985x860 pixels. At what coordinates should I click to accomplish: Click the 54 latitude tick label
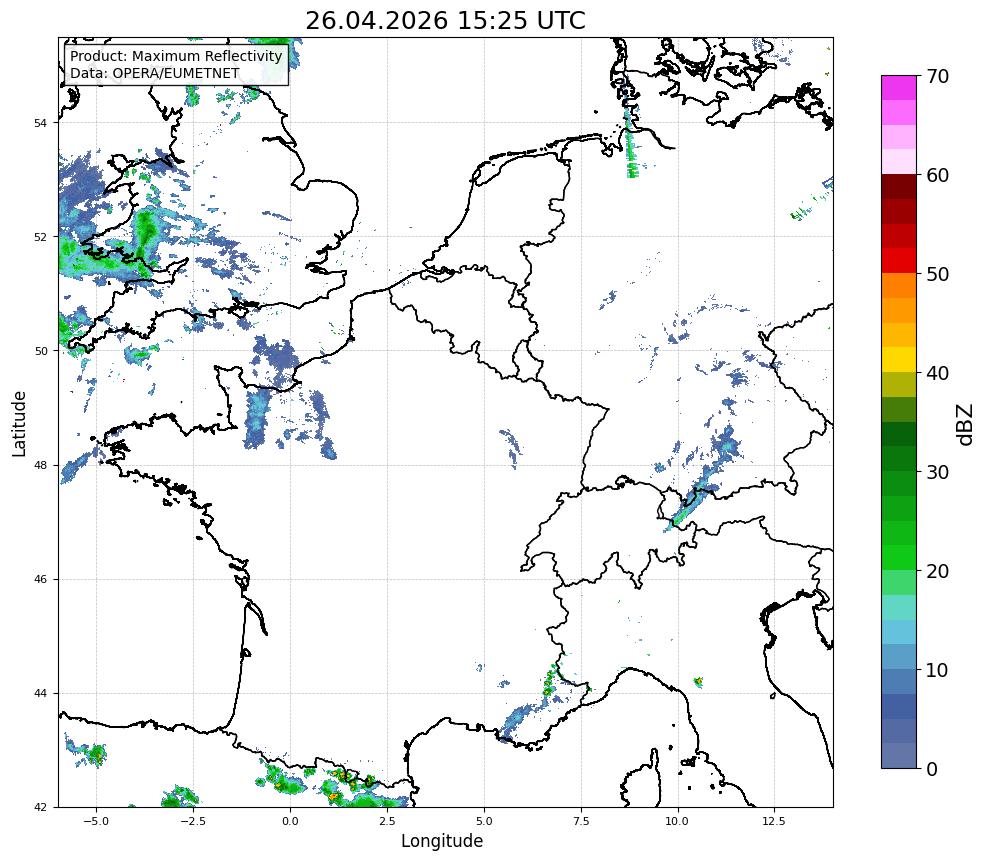(40, 123)
